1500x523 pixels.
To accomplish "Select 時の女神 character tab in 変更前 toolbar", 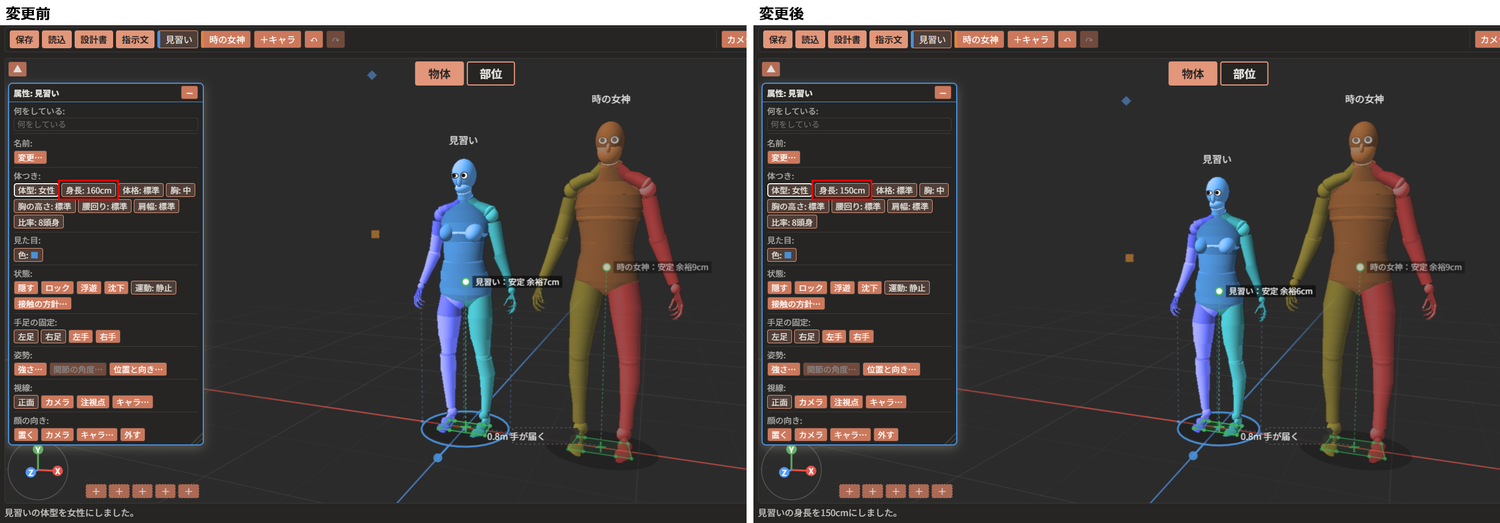I will click(x=226, y=40).
